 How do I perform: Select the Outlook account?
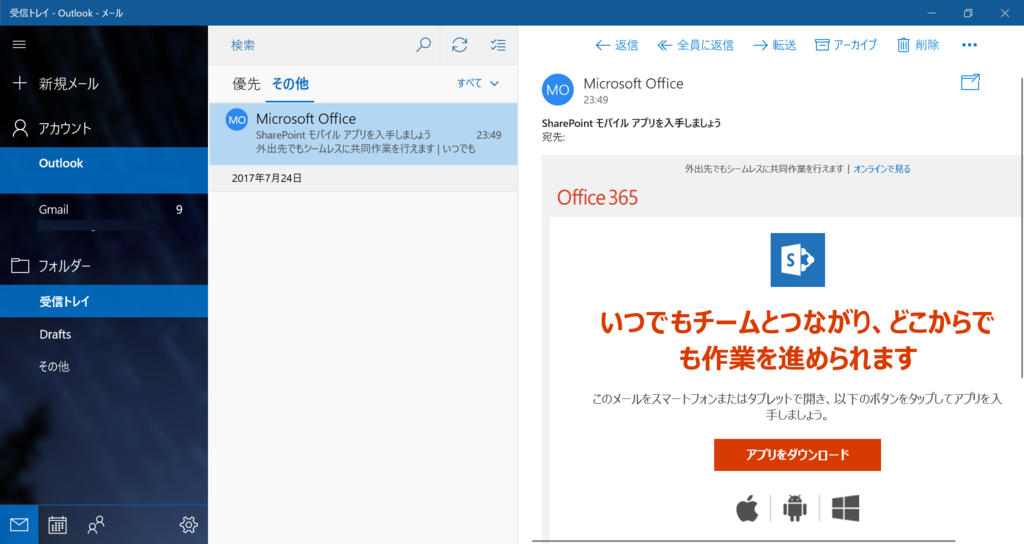pyautogui.click(x=104, y=170)
